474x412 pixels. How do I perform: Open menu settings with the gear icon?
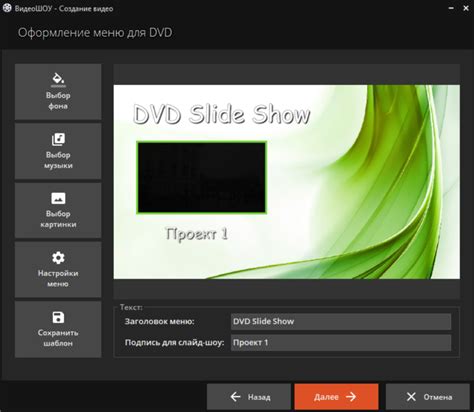coord(58,258)
